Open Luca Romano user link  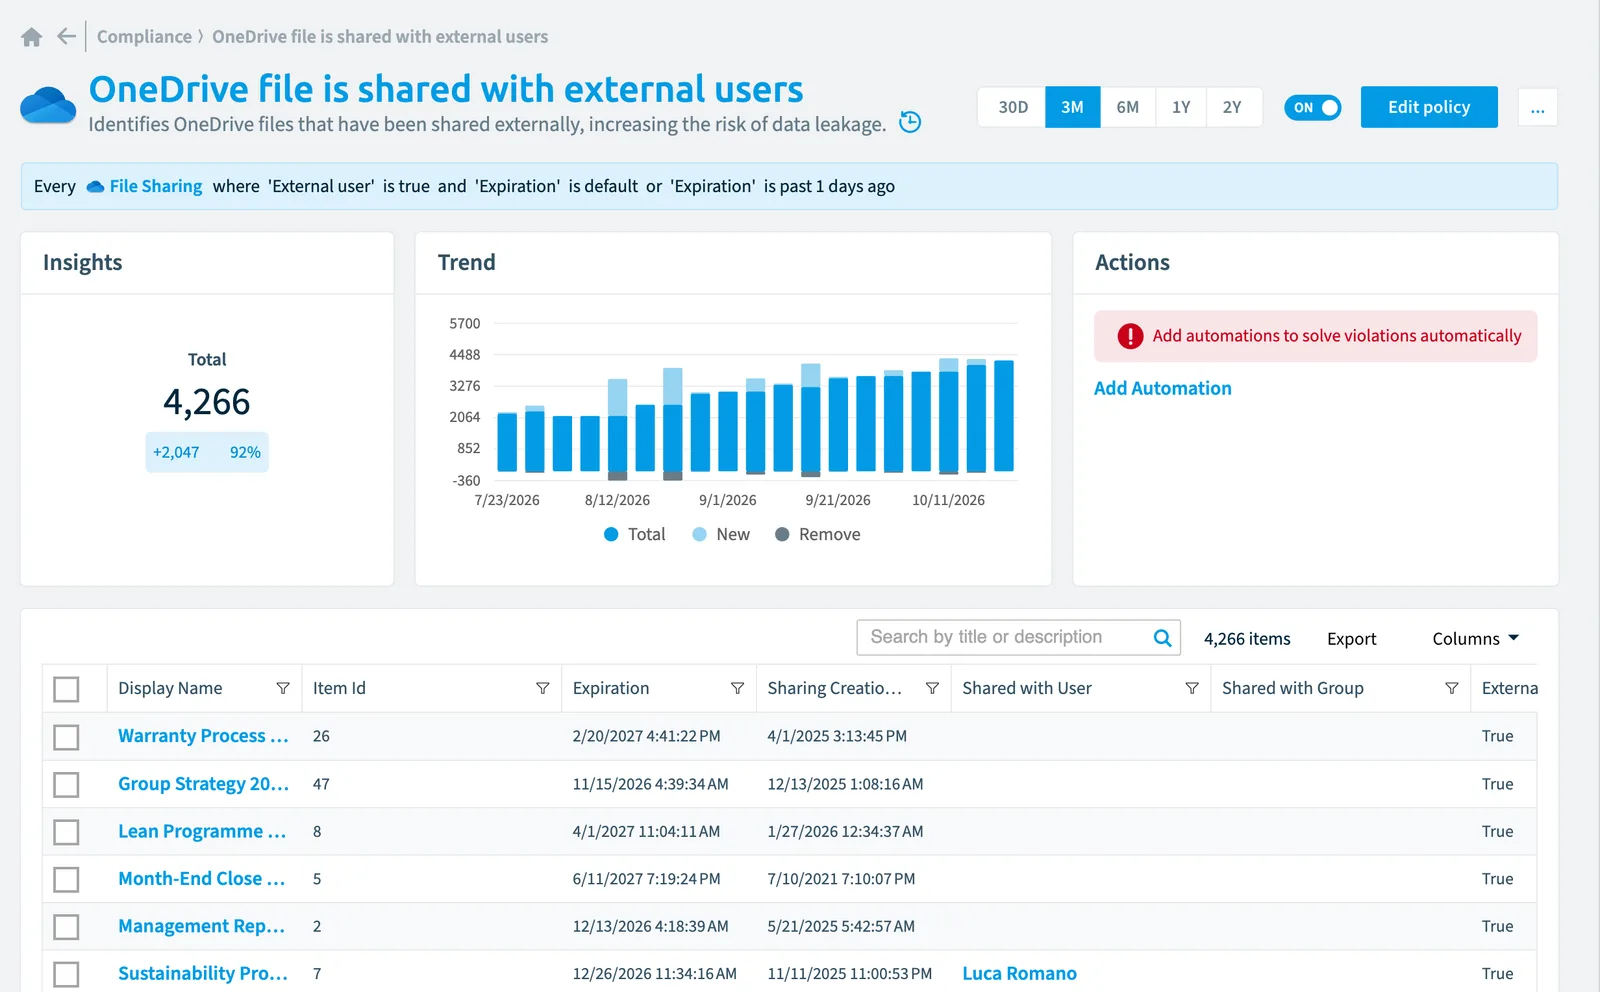(x=1019, y=974)
